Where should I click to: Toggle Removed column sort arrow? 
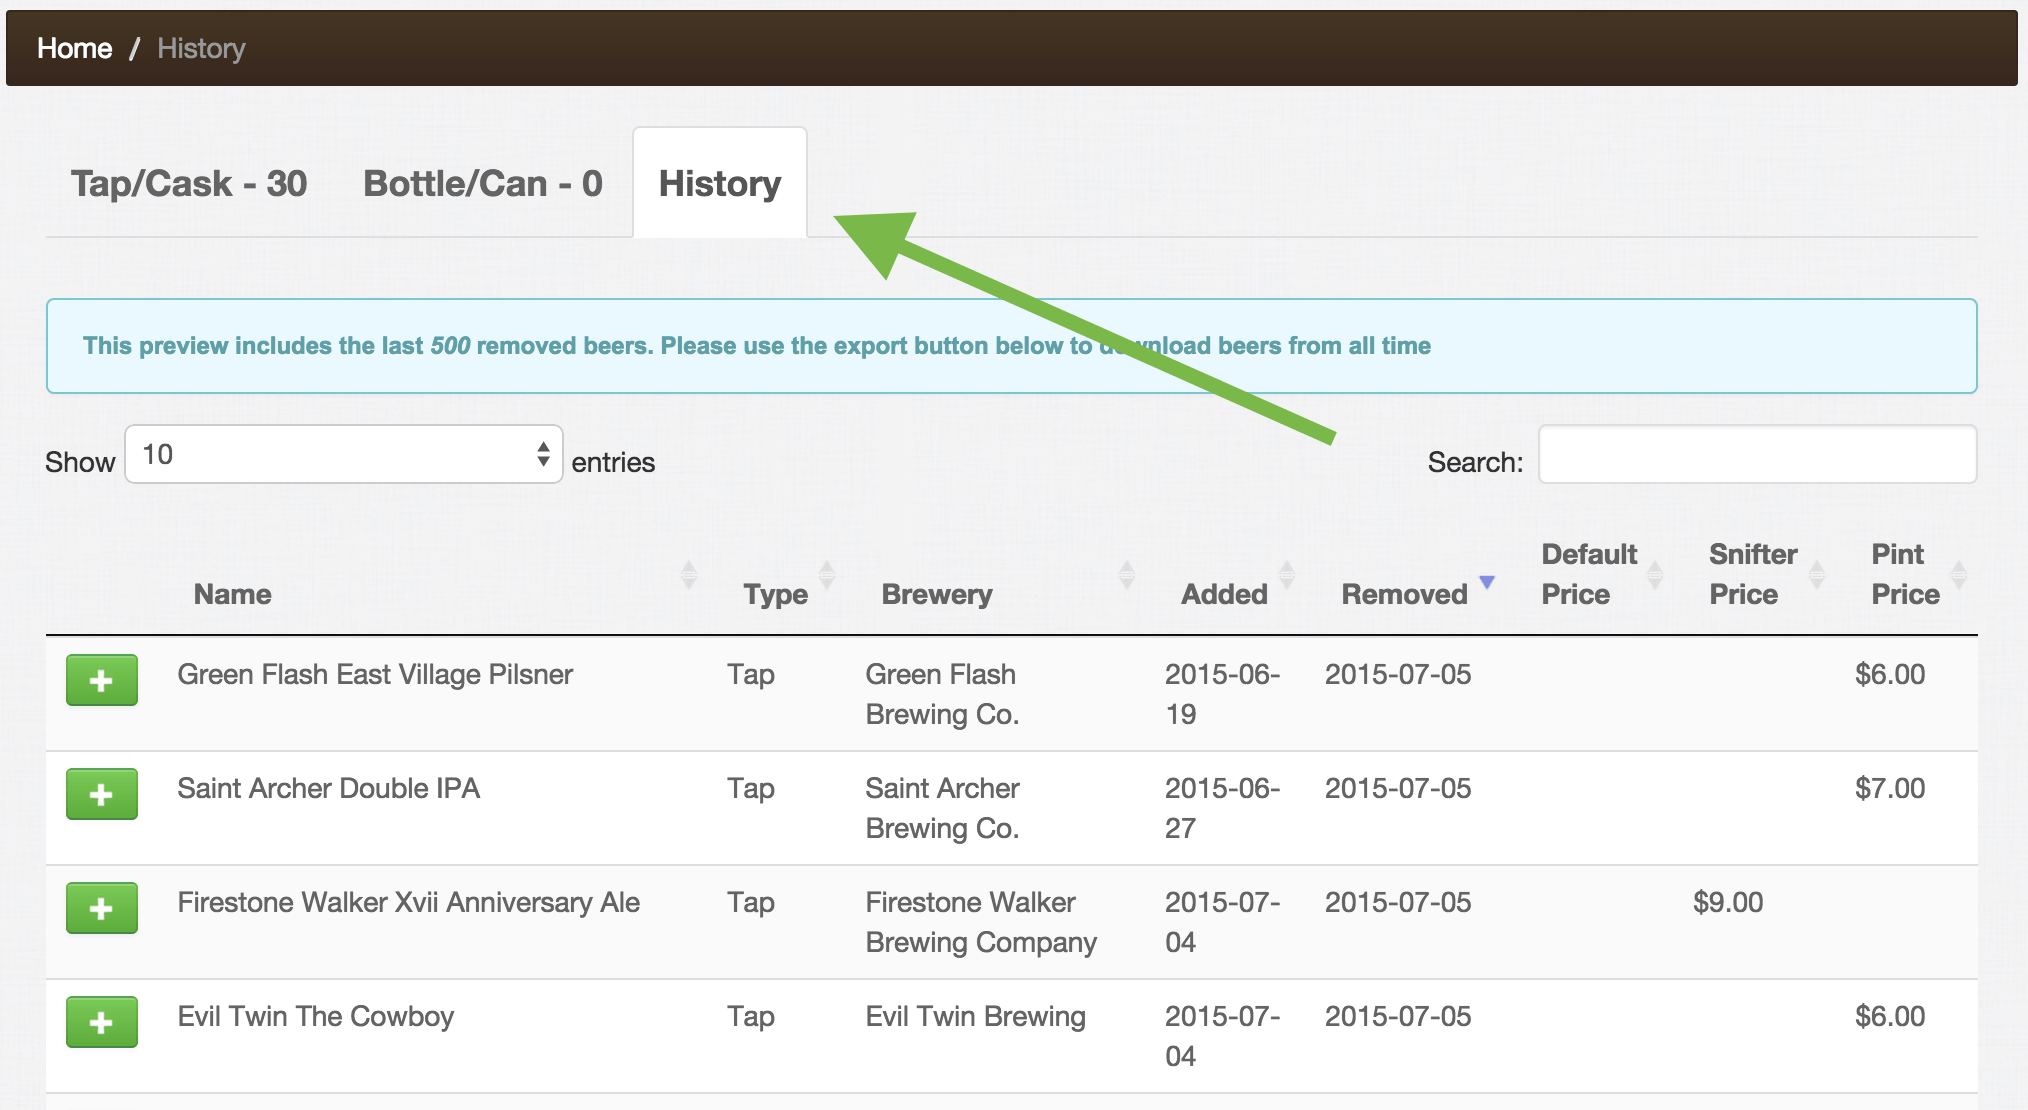point(1487,582)
